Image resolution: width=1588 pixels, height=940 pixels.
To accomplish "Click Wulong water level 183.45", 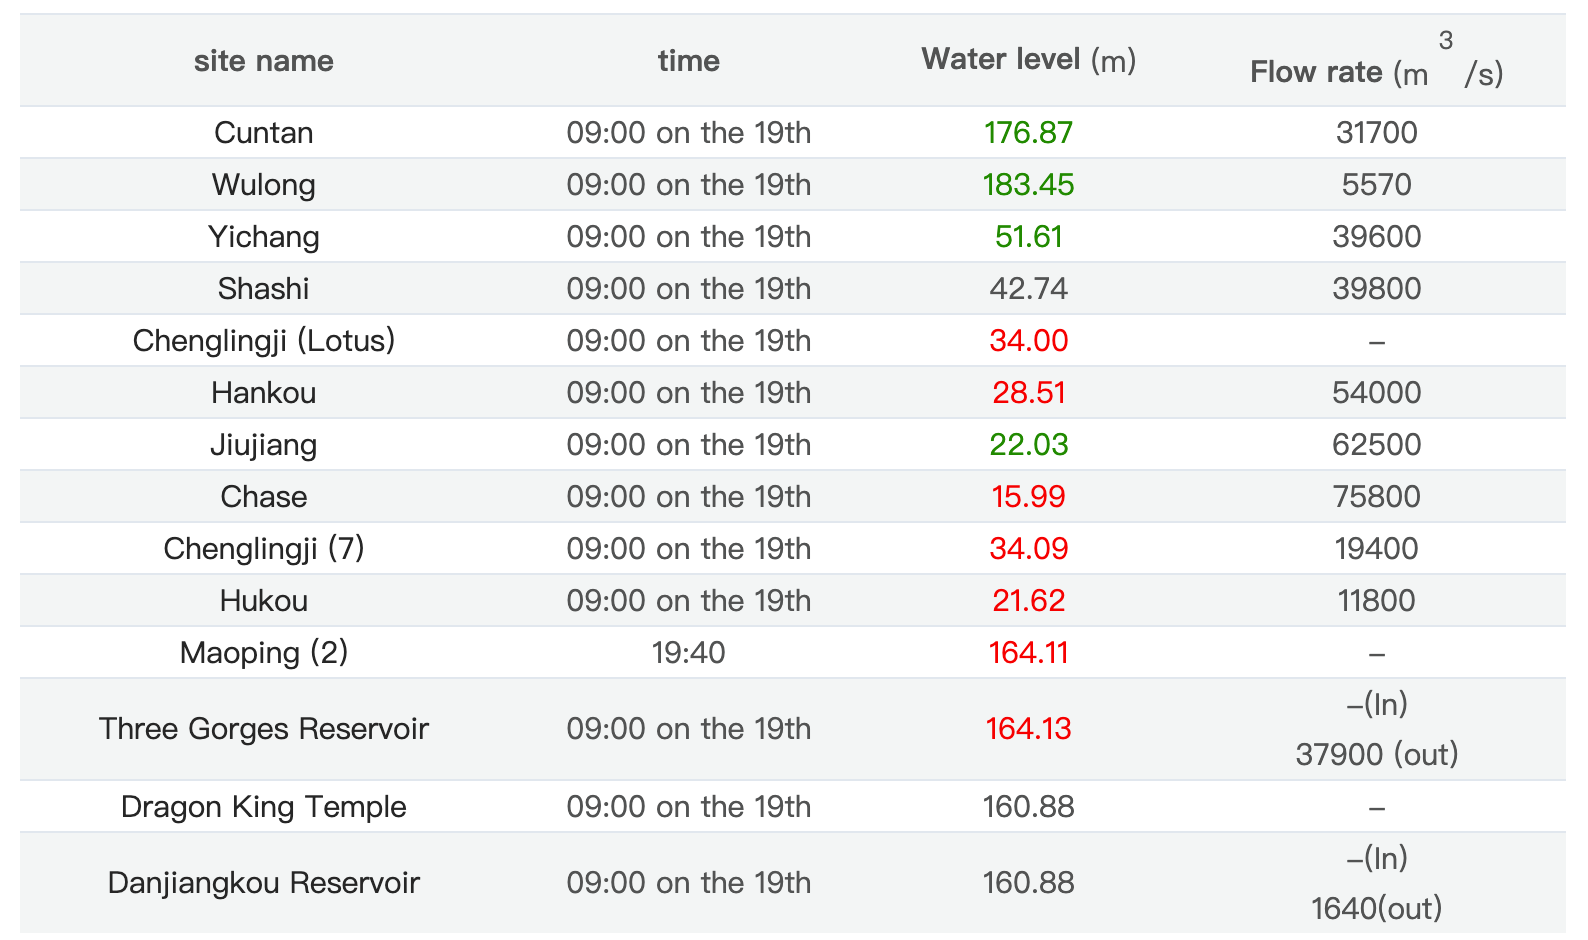I will point(1029,185).
